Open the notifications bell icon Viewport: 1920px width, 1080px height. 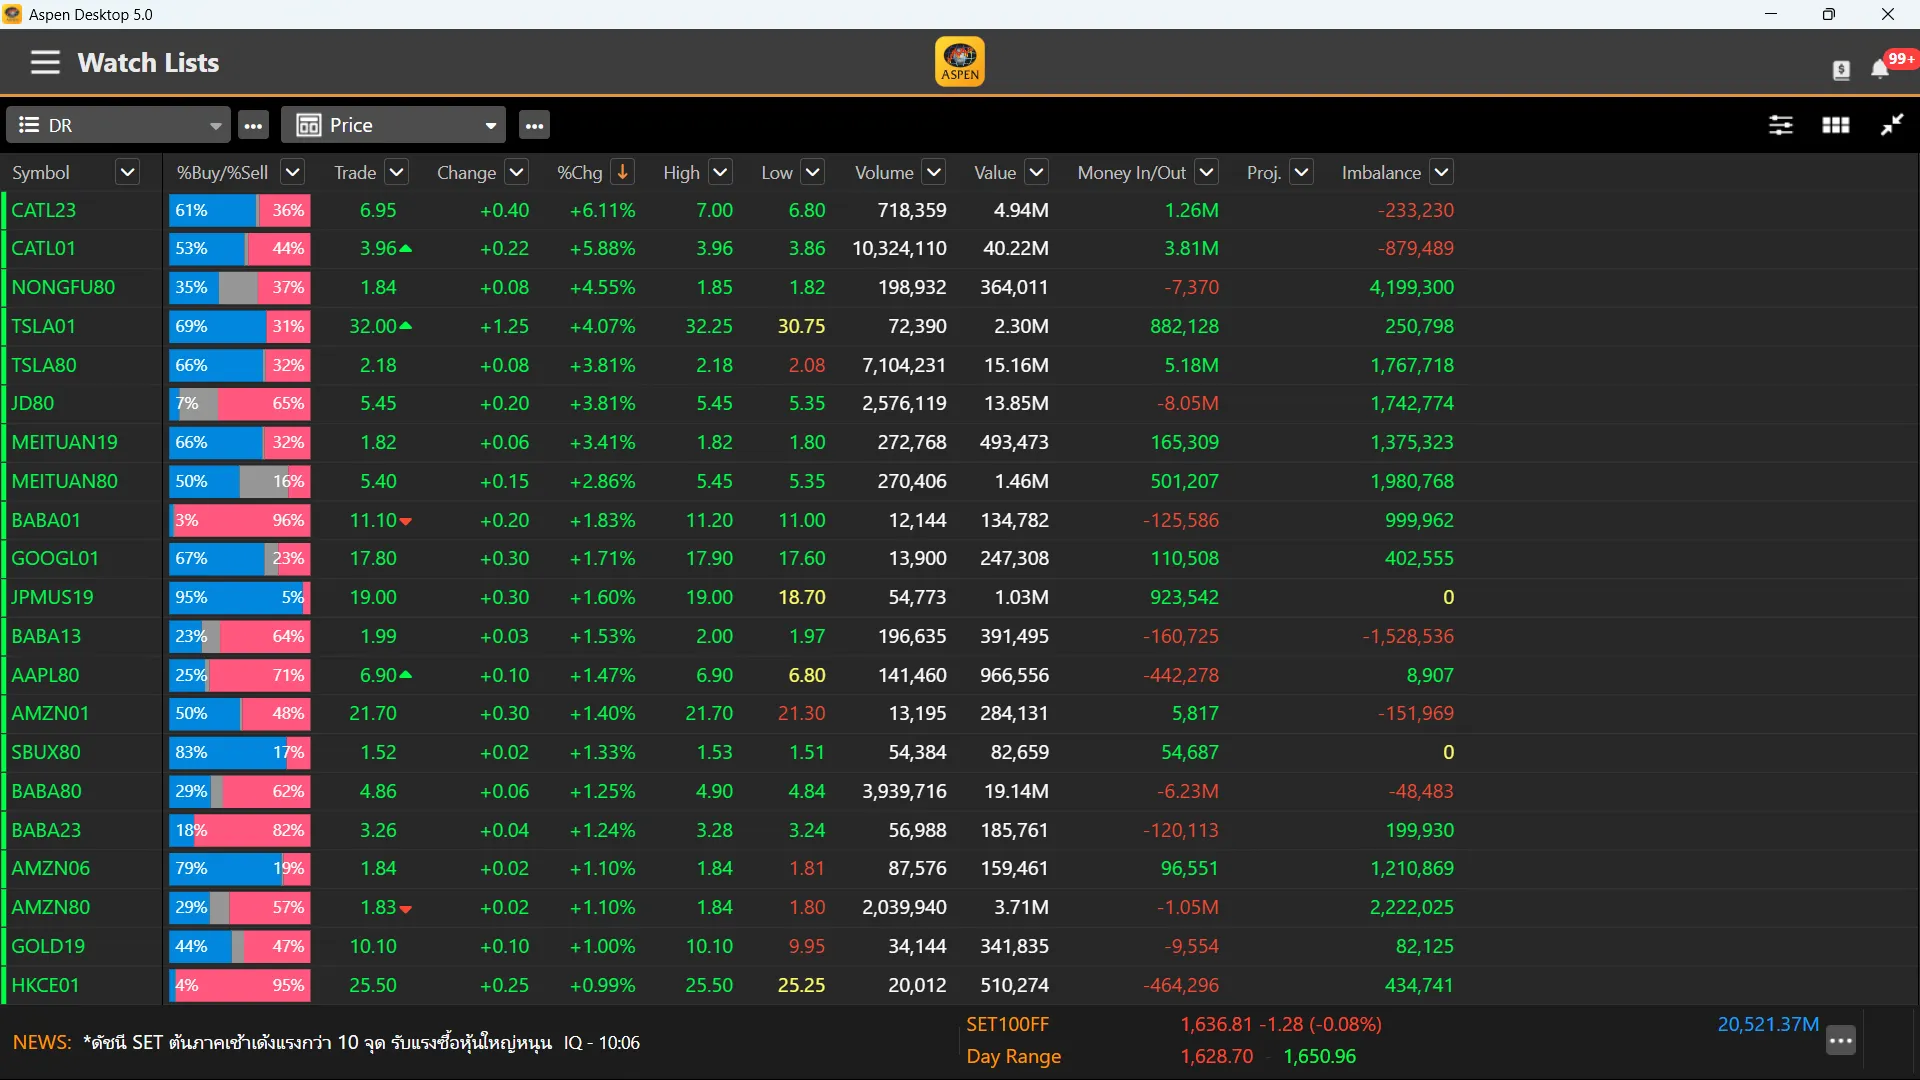tap(1879, 68)
